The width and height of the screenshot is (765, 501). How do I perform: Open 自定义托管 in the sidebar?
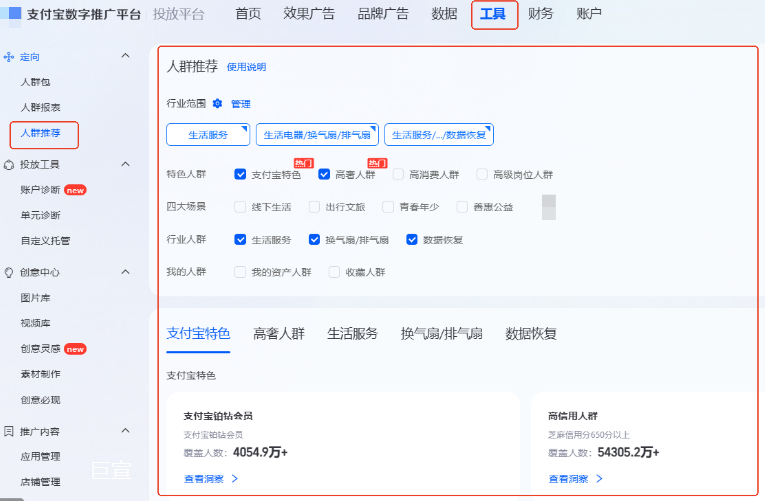tap(45, 240)
